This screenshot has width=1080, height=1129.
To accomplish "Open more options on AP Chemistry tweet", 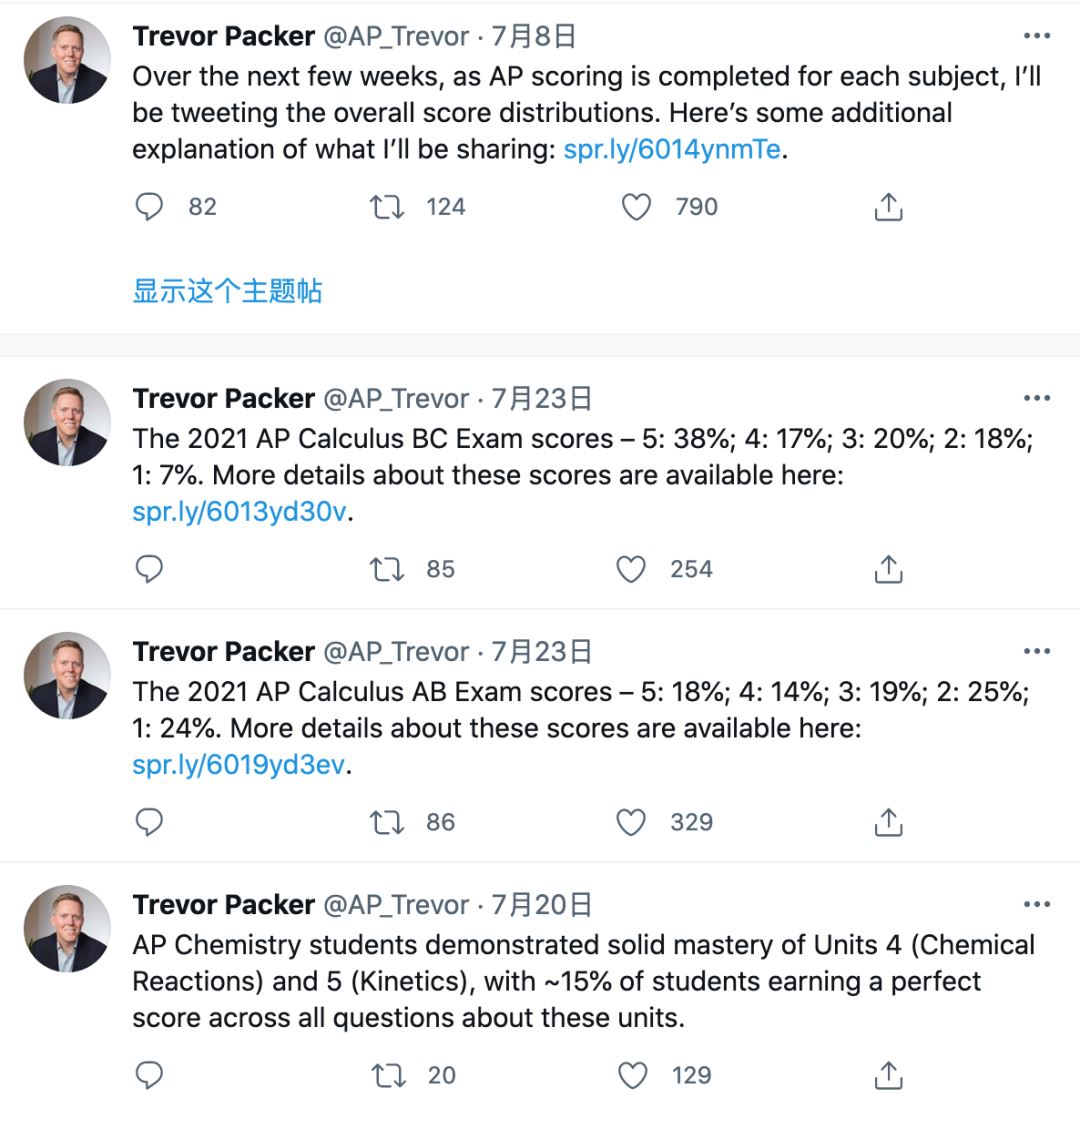I will click(1037, 904).
